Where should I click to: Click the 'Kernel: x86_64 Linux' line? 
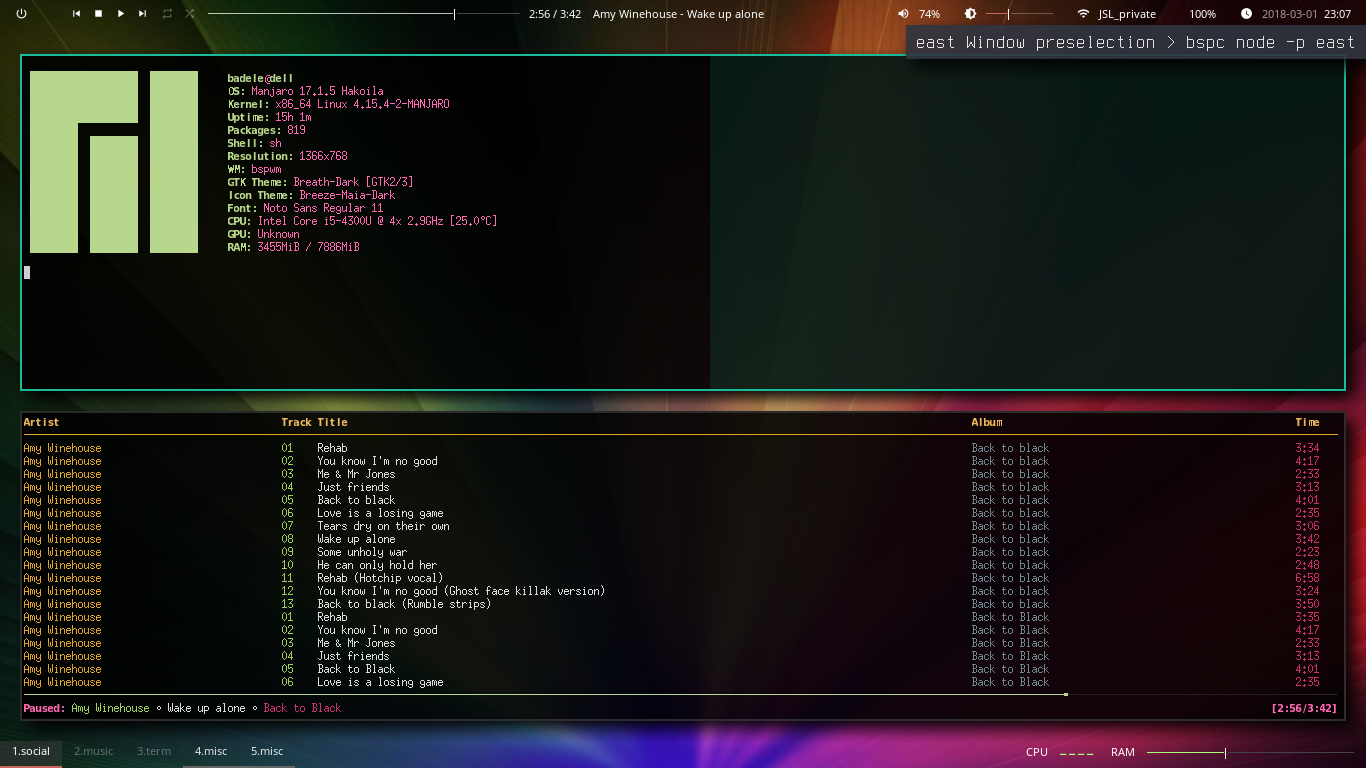tap(338, 104)
